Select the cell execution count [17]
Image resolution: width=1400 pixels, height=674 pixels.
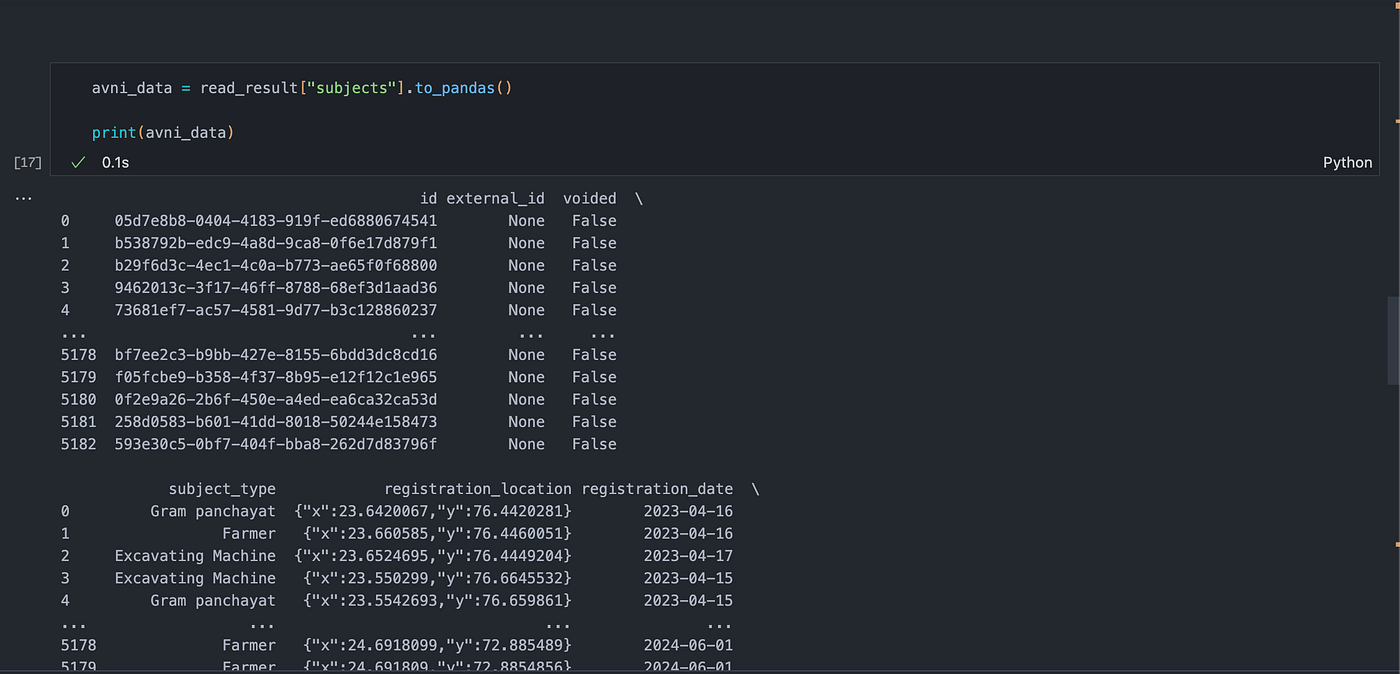pyautogui.click(x=27, y=162)
